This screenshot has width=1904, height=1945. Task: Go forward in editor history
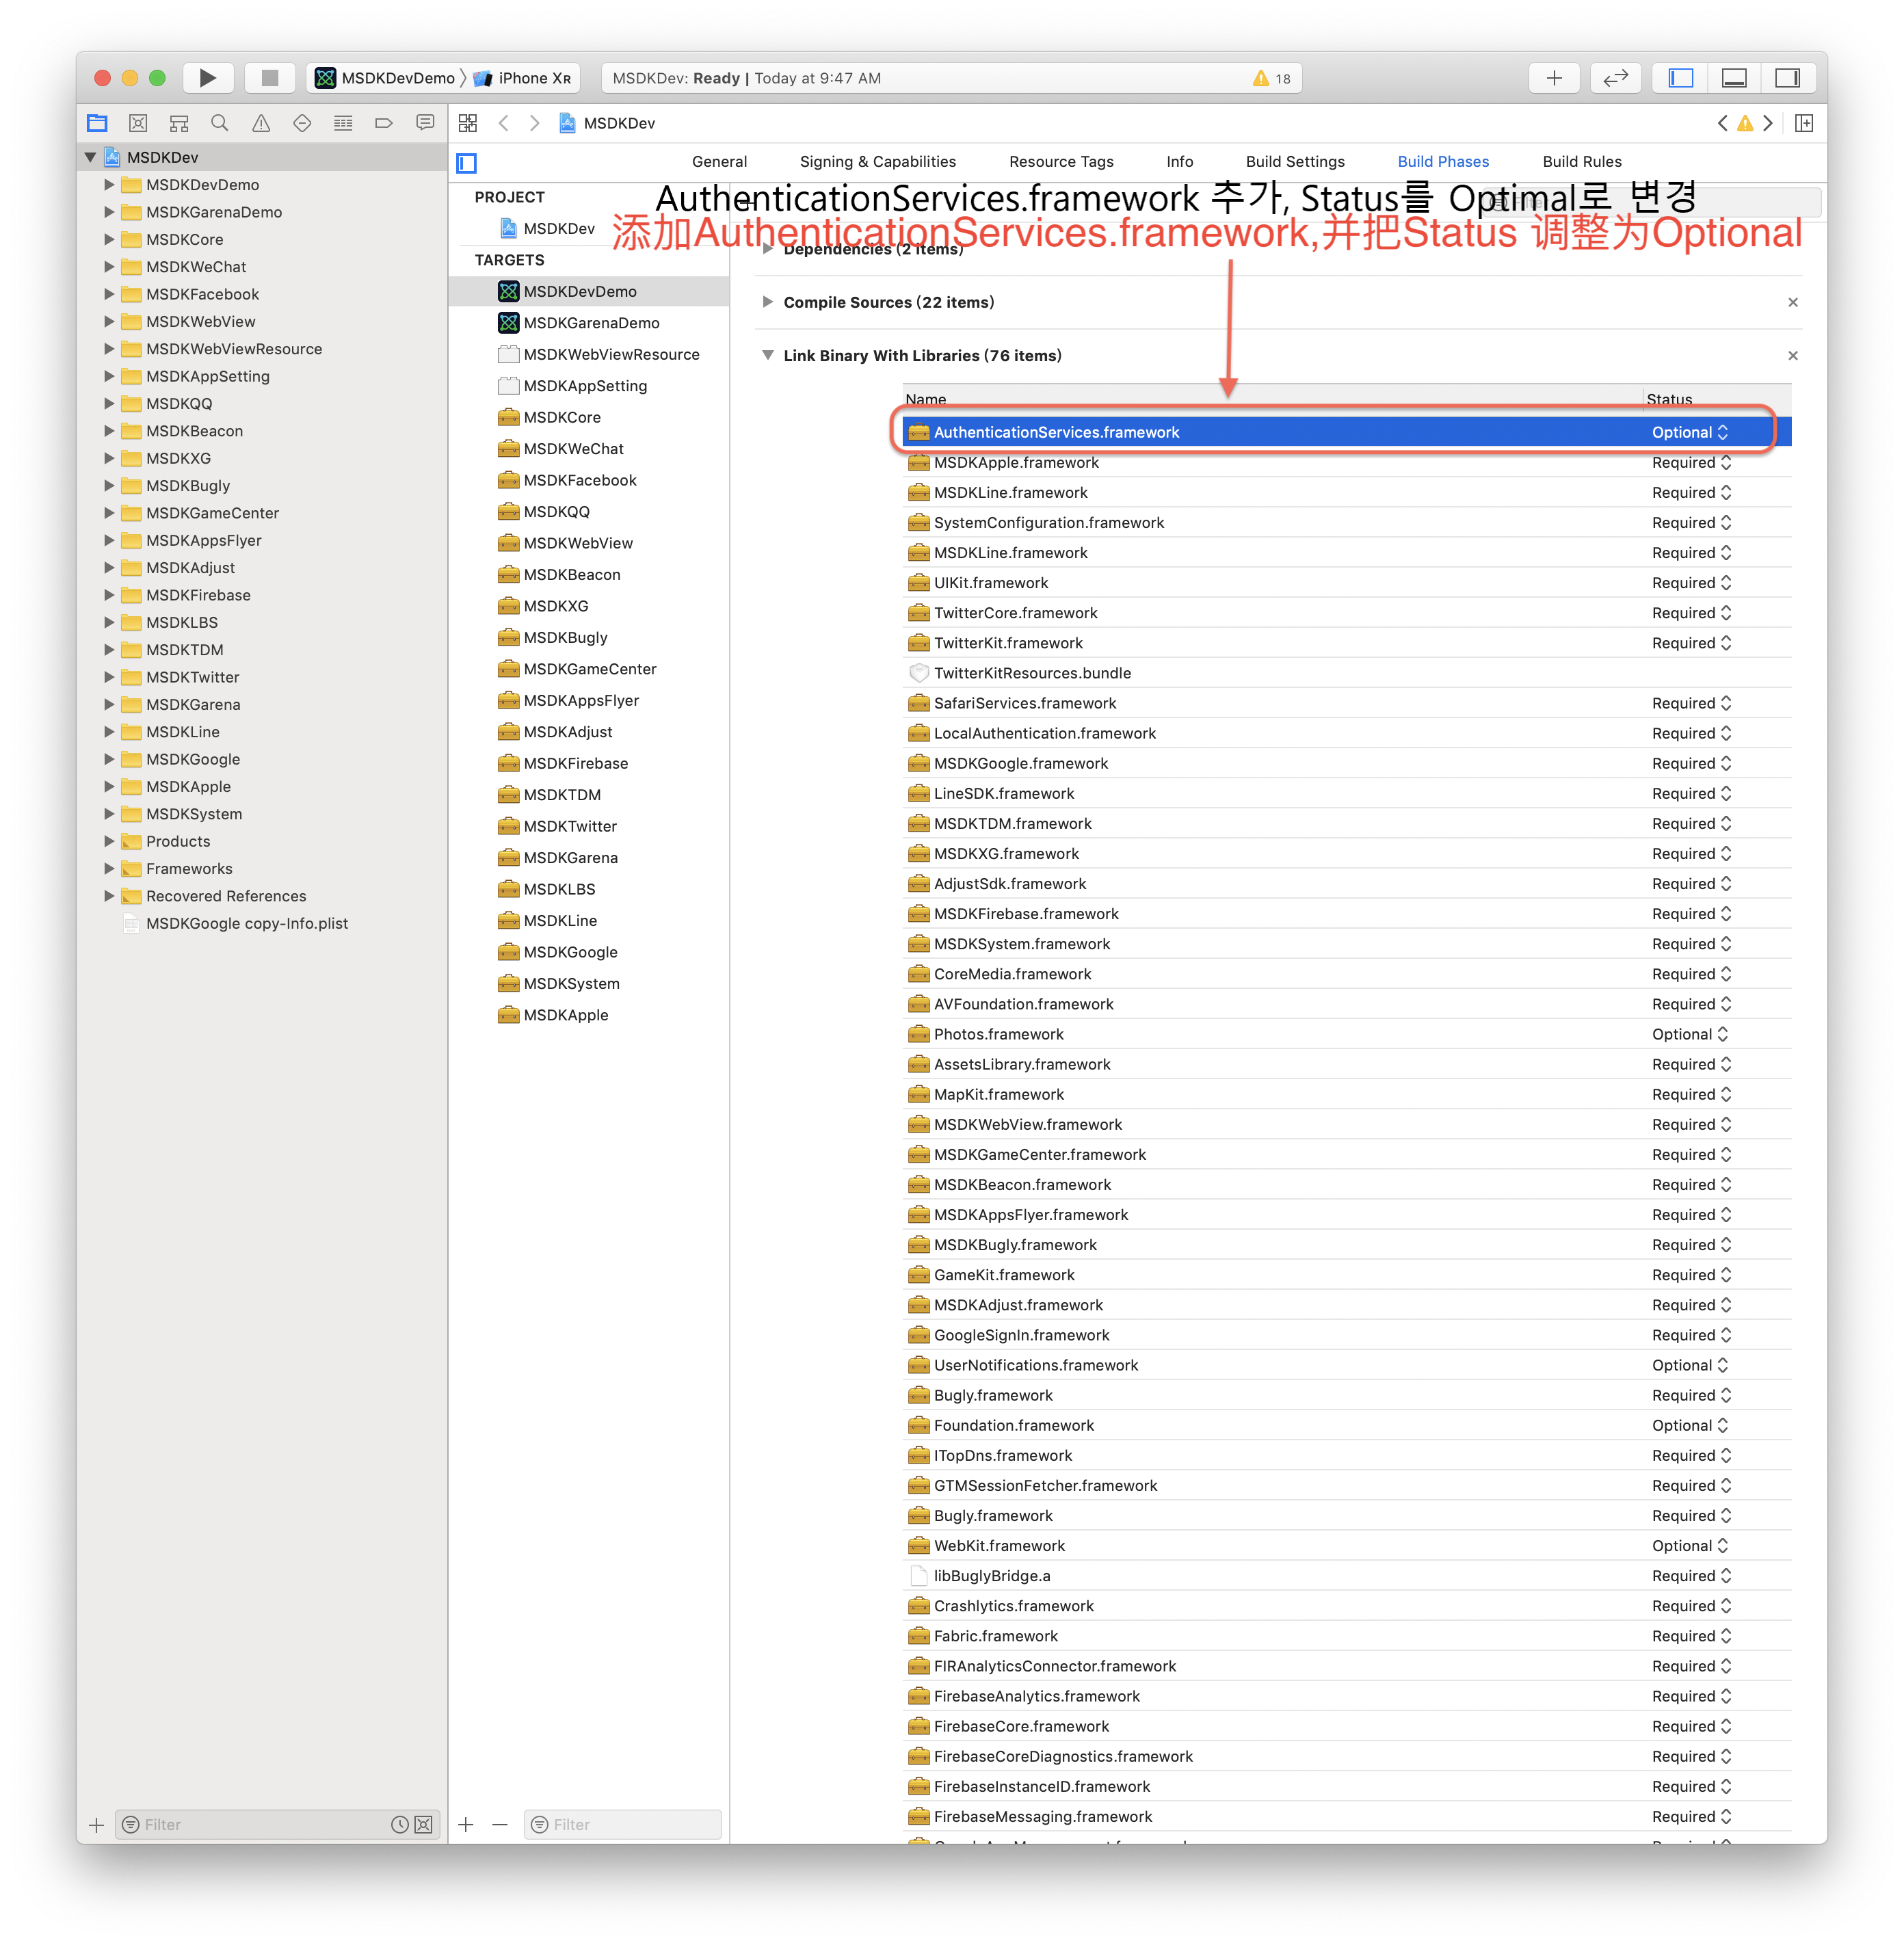[x=535, y=123]
